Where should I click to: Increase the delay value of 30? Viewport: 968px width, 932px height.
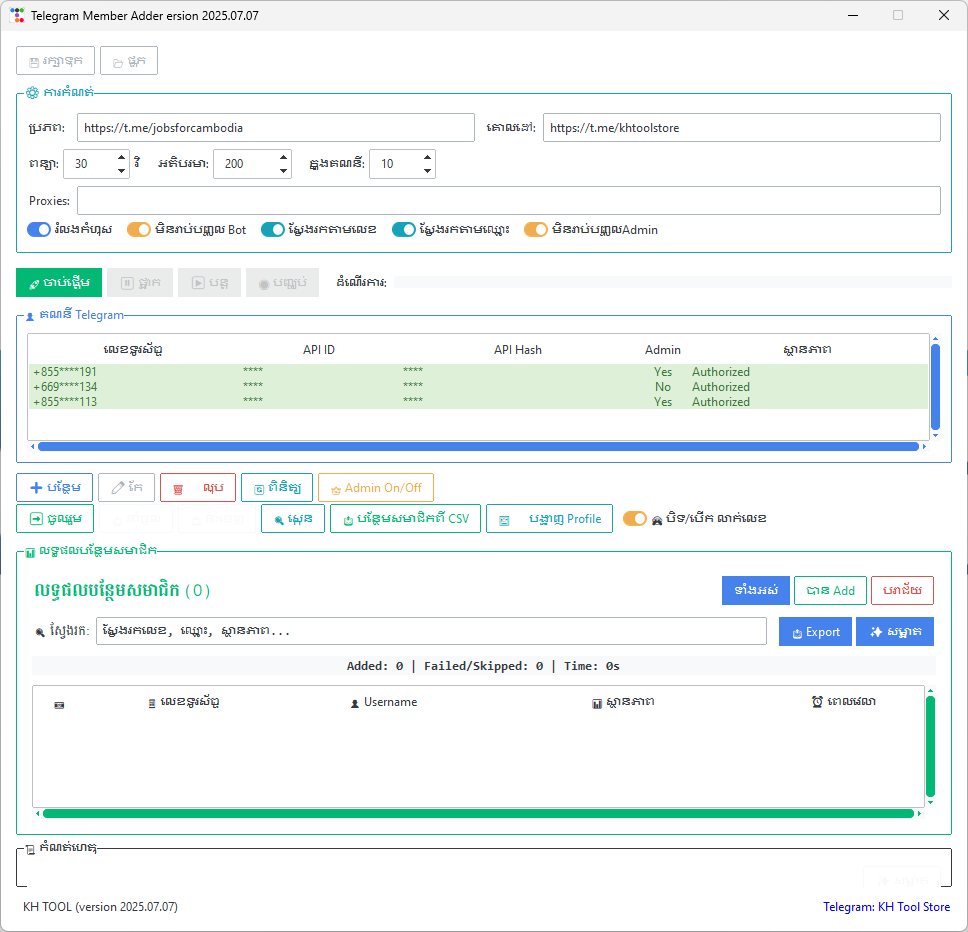tap(122, 157)
